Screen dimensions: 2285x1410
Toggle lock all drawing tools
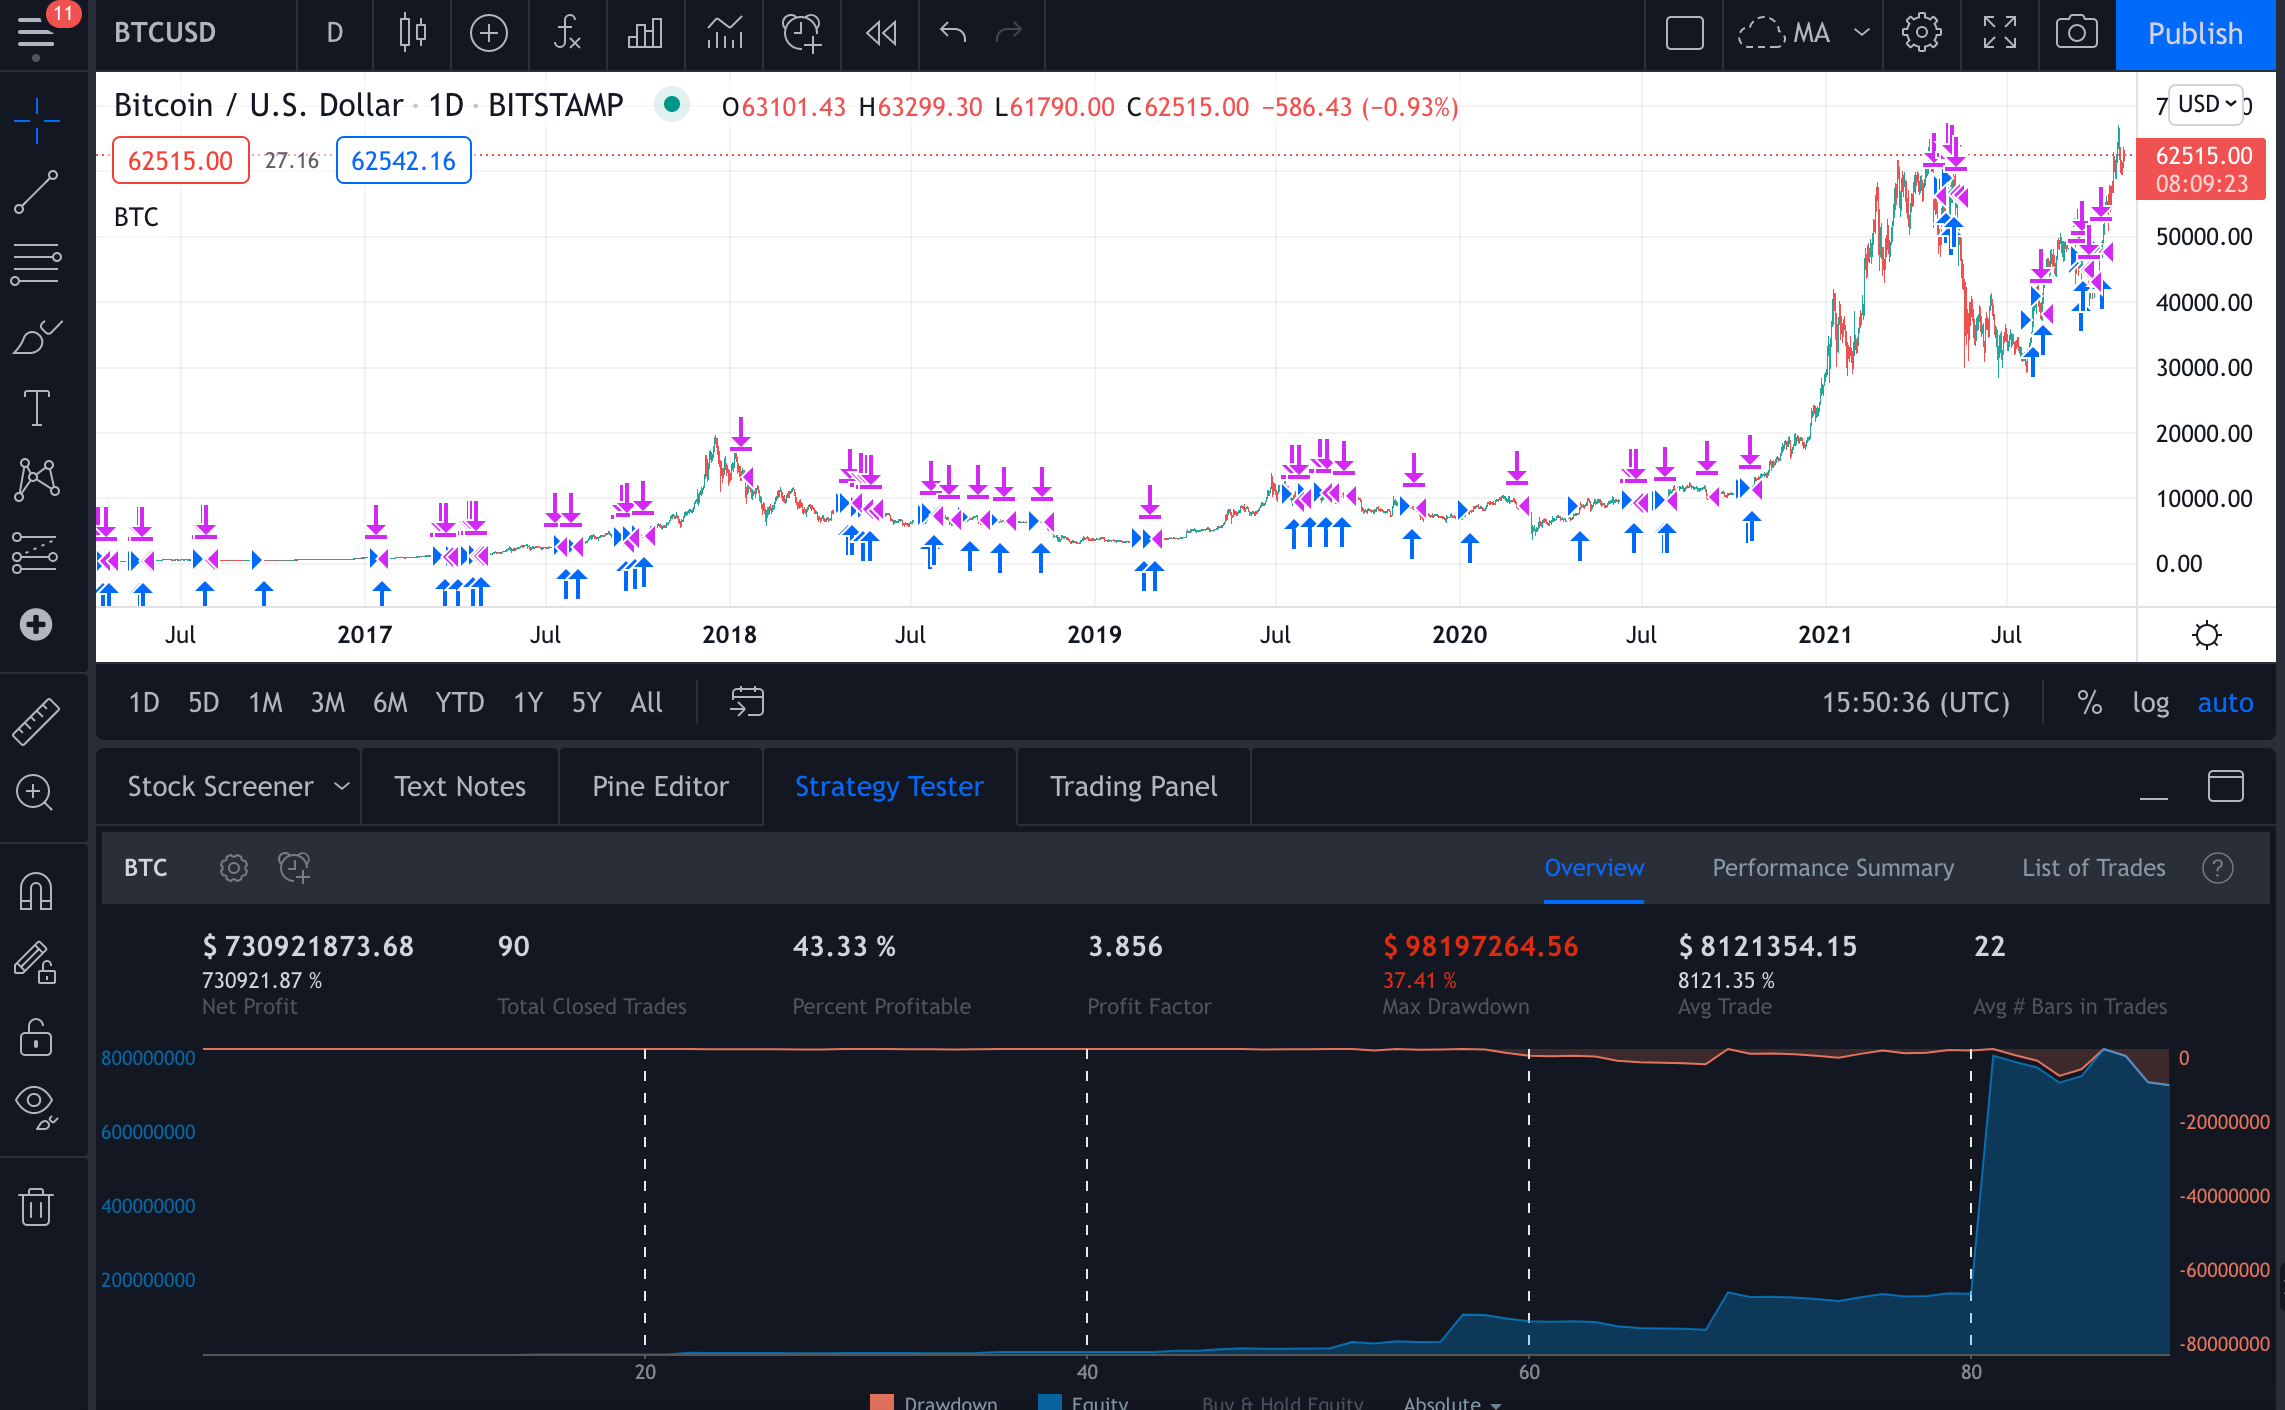(36, 1037)
